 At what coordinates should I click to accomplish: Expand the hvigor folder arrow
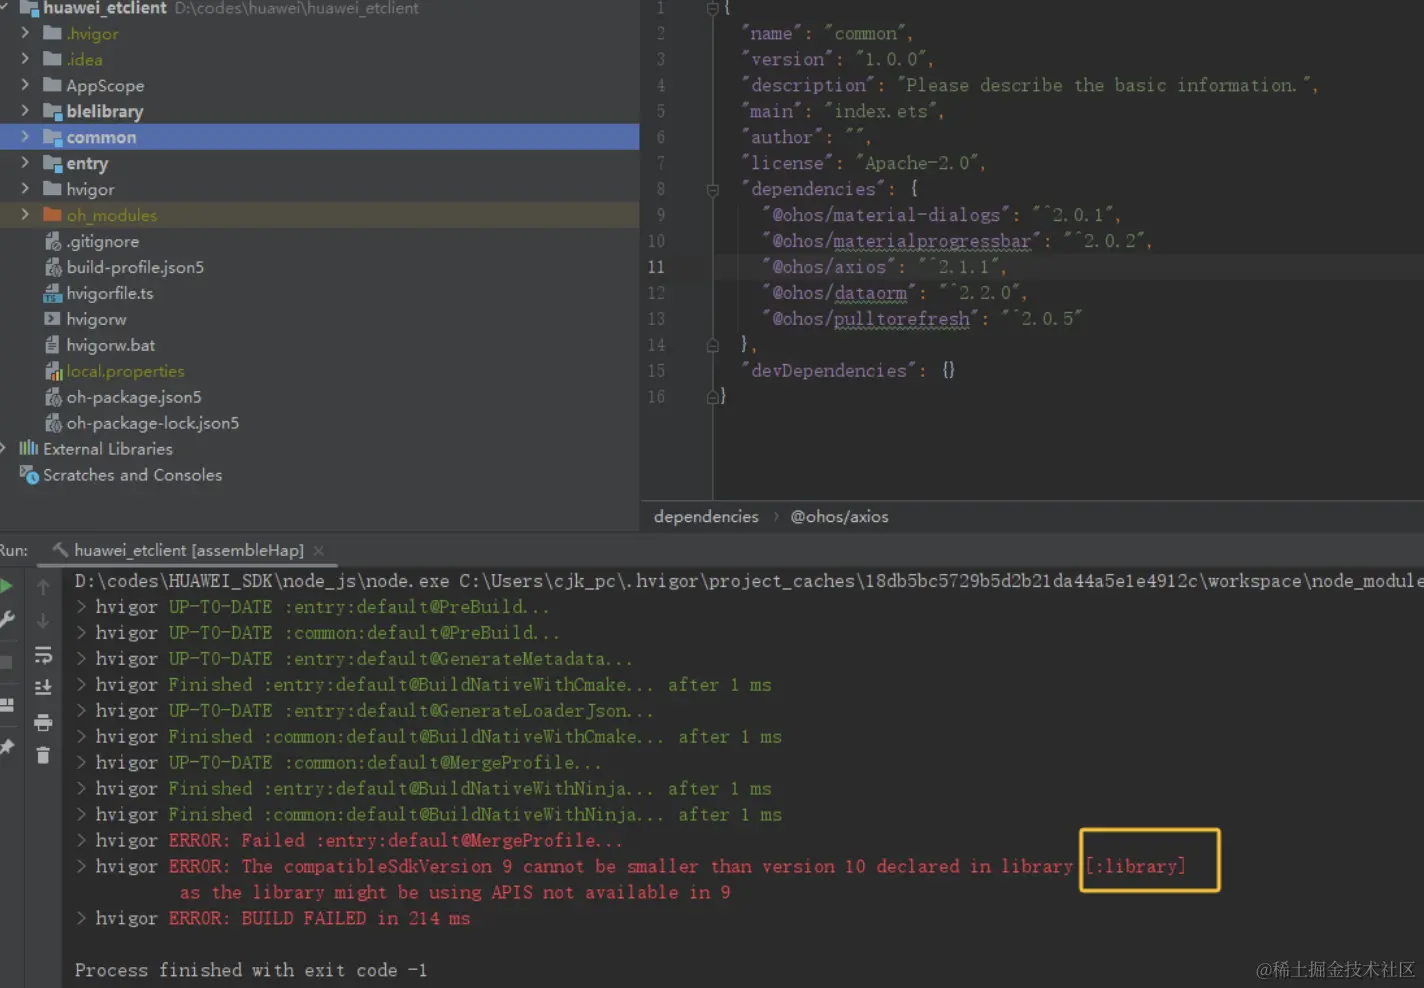[x=25, y=189]
